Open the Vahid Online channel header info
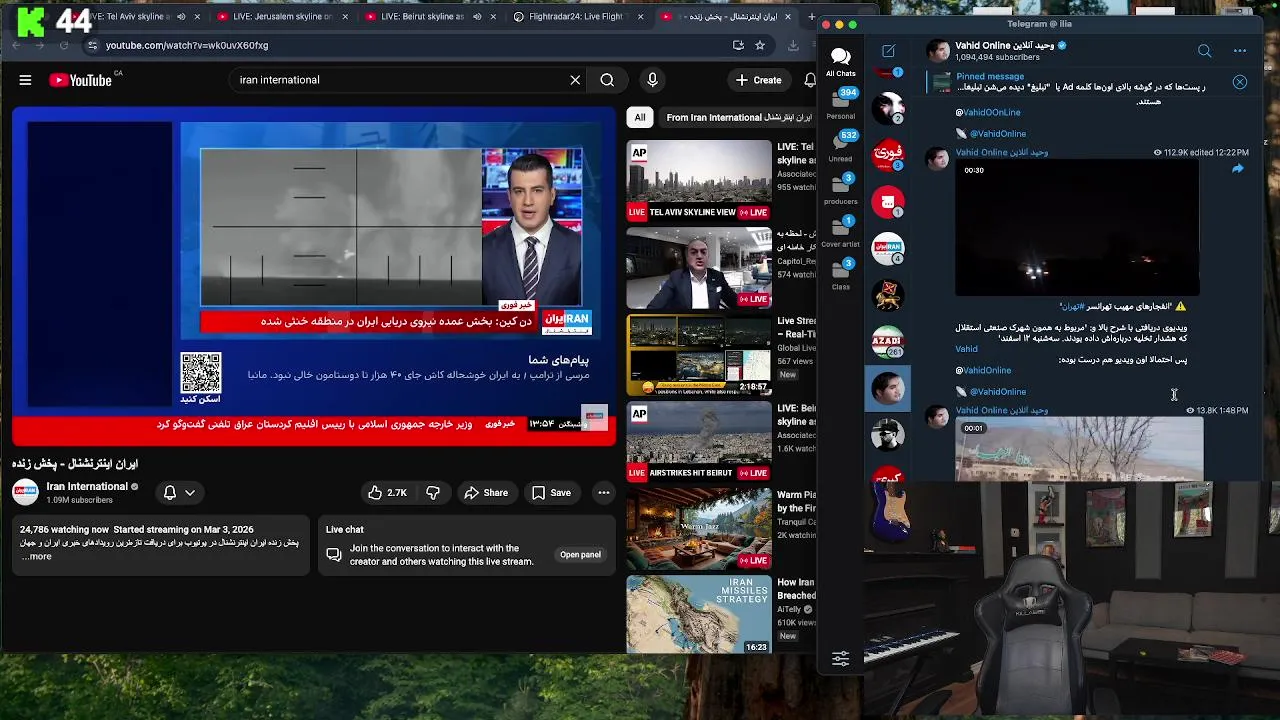 1011,51
